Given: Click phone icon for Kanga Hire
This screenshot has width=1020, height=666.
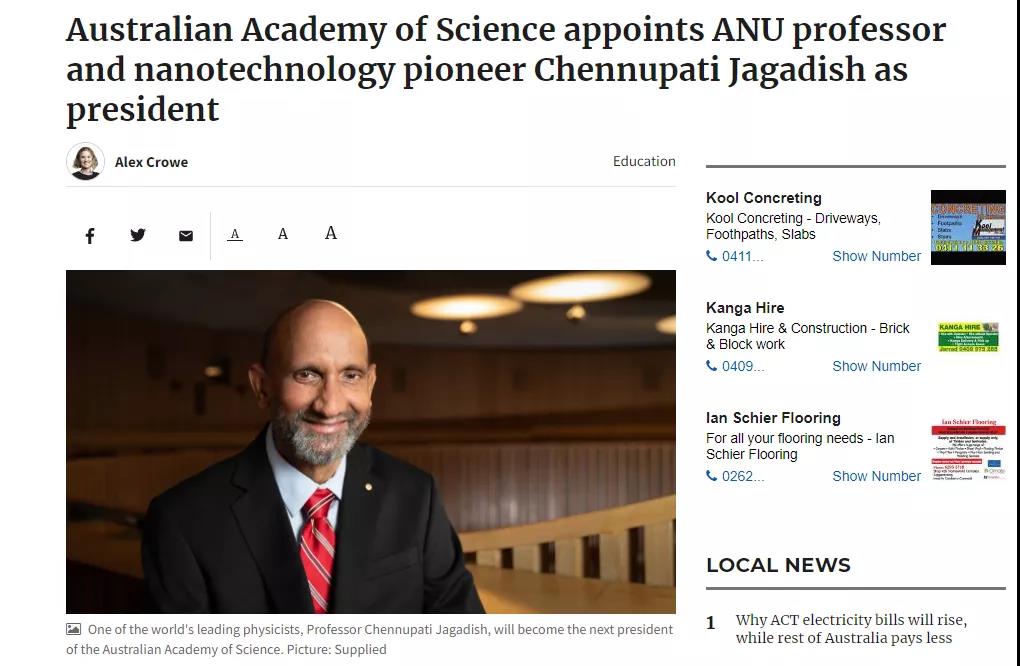Looking at the screenshot, I should tap(712, 366).
